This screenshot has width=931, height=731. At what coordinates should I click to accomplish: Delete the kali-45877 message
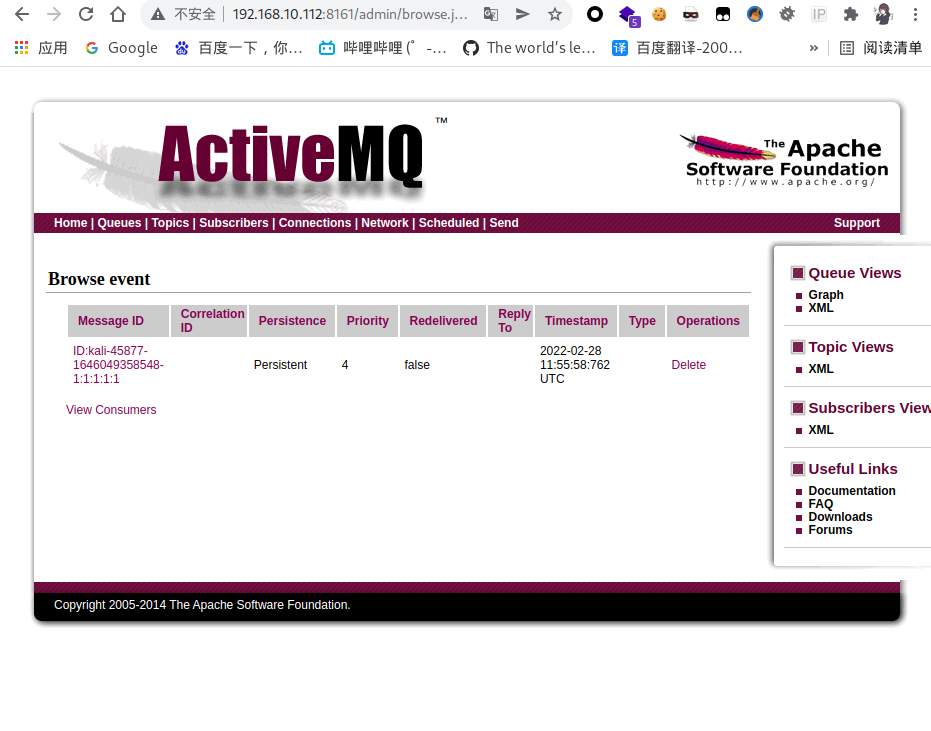pos(689,365)
